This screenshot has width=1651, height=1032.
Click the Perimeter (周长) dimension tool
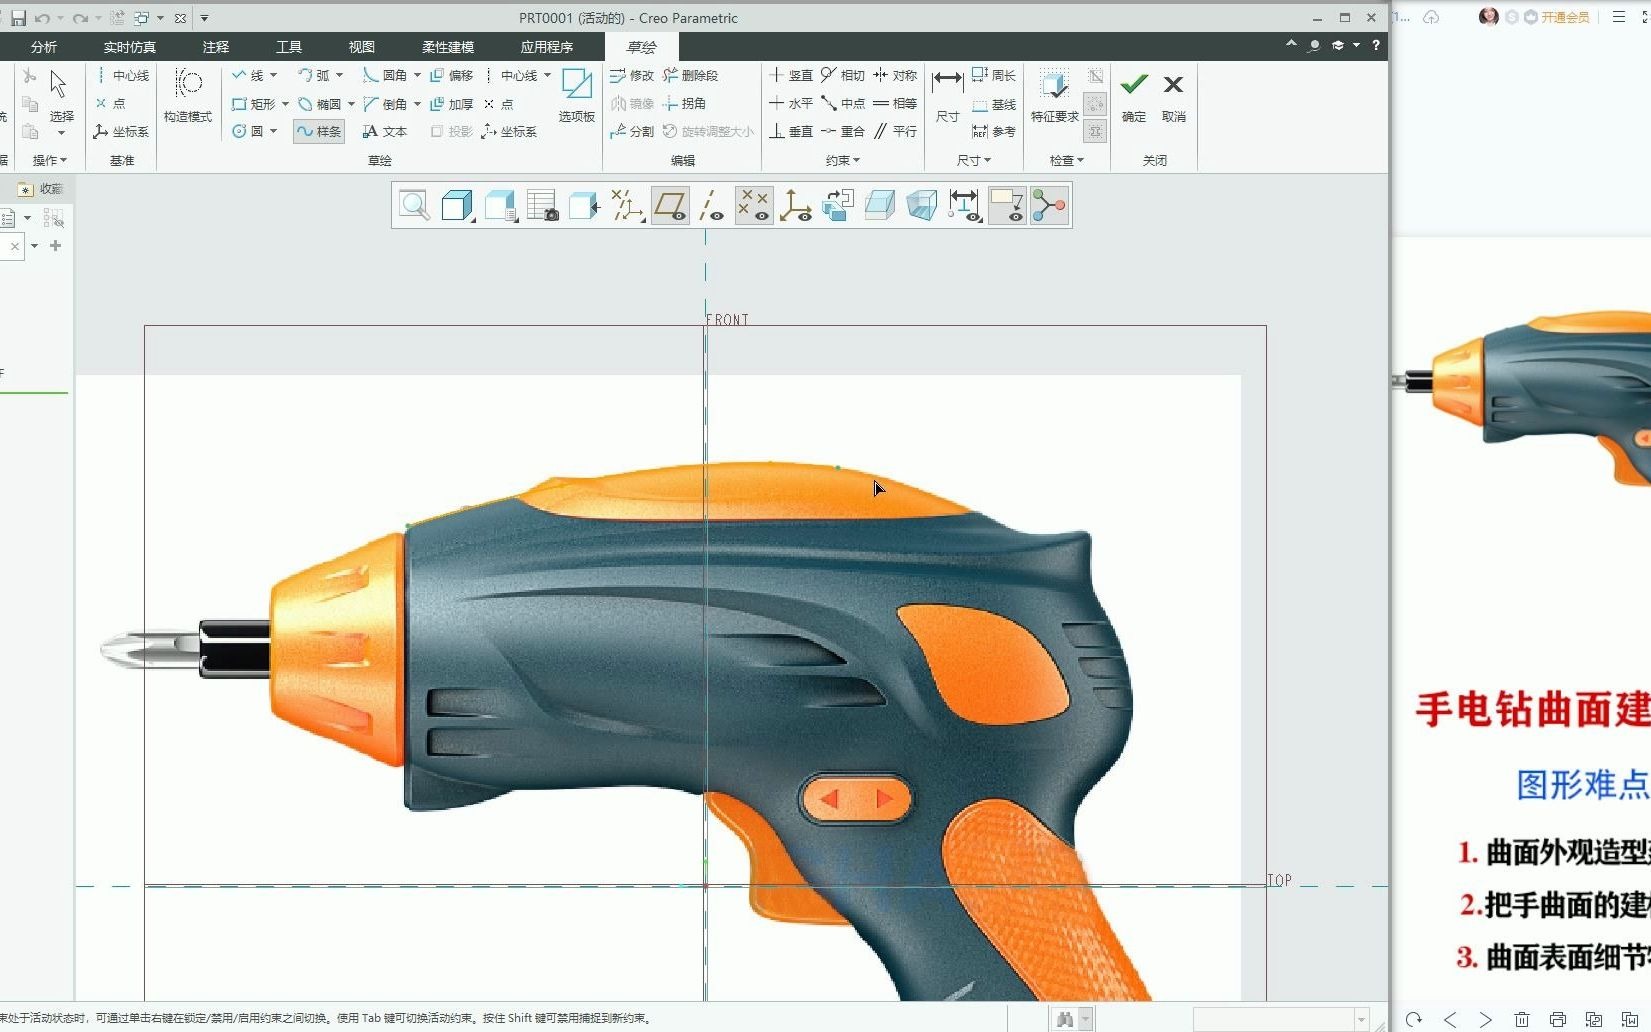click(x=994, y=75)
